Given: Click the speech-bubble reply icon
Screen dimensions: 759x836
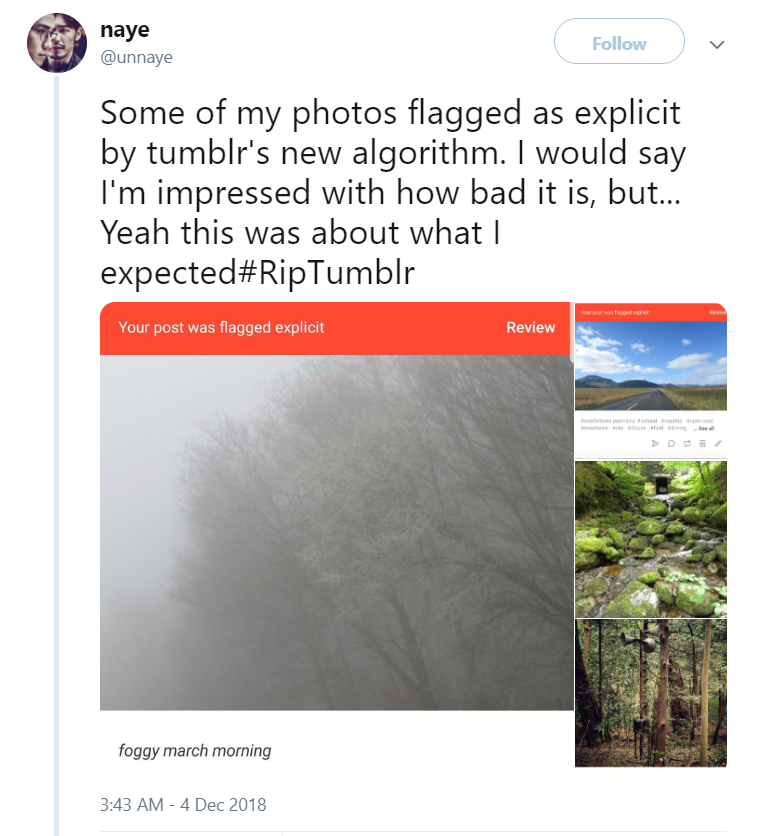Looking at the screenshot, I should tap(671, 443).
